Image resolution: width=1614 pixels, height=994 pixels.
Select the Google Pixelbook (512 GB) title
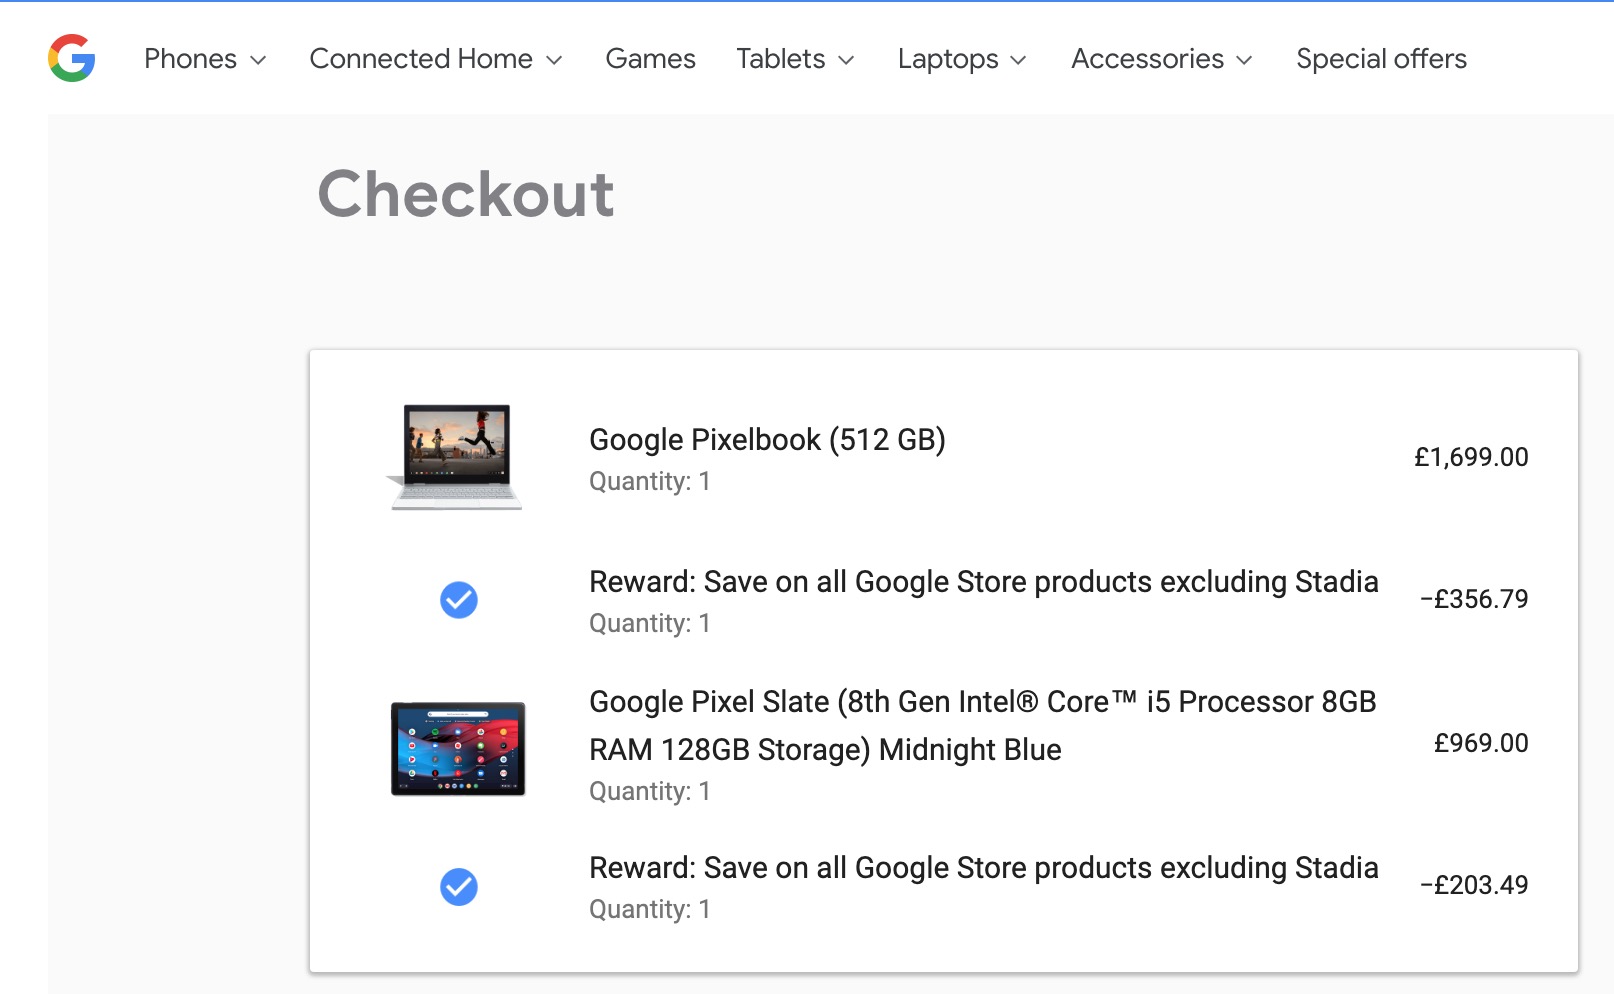pyautogui.click(x=767, y=439)
